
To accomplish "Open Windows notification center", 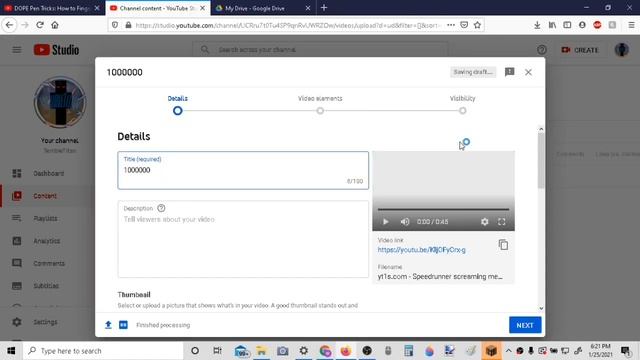I will pos(626,351).
